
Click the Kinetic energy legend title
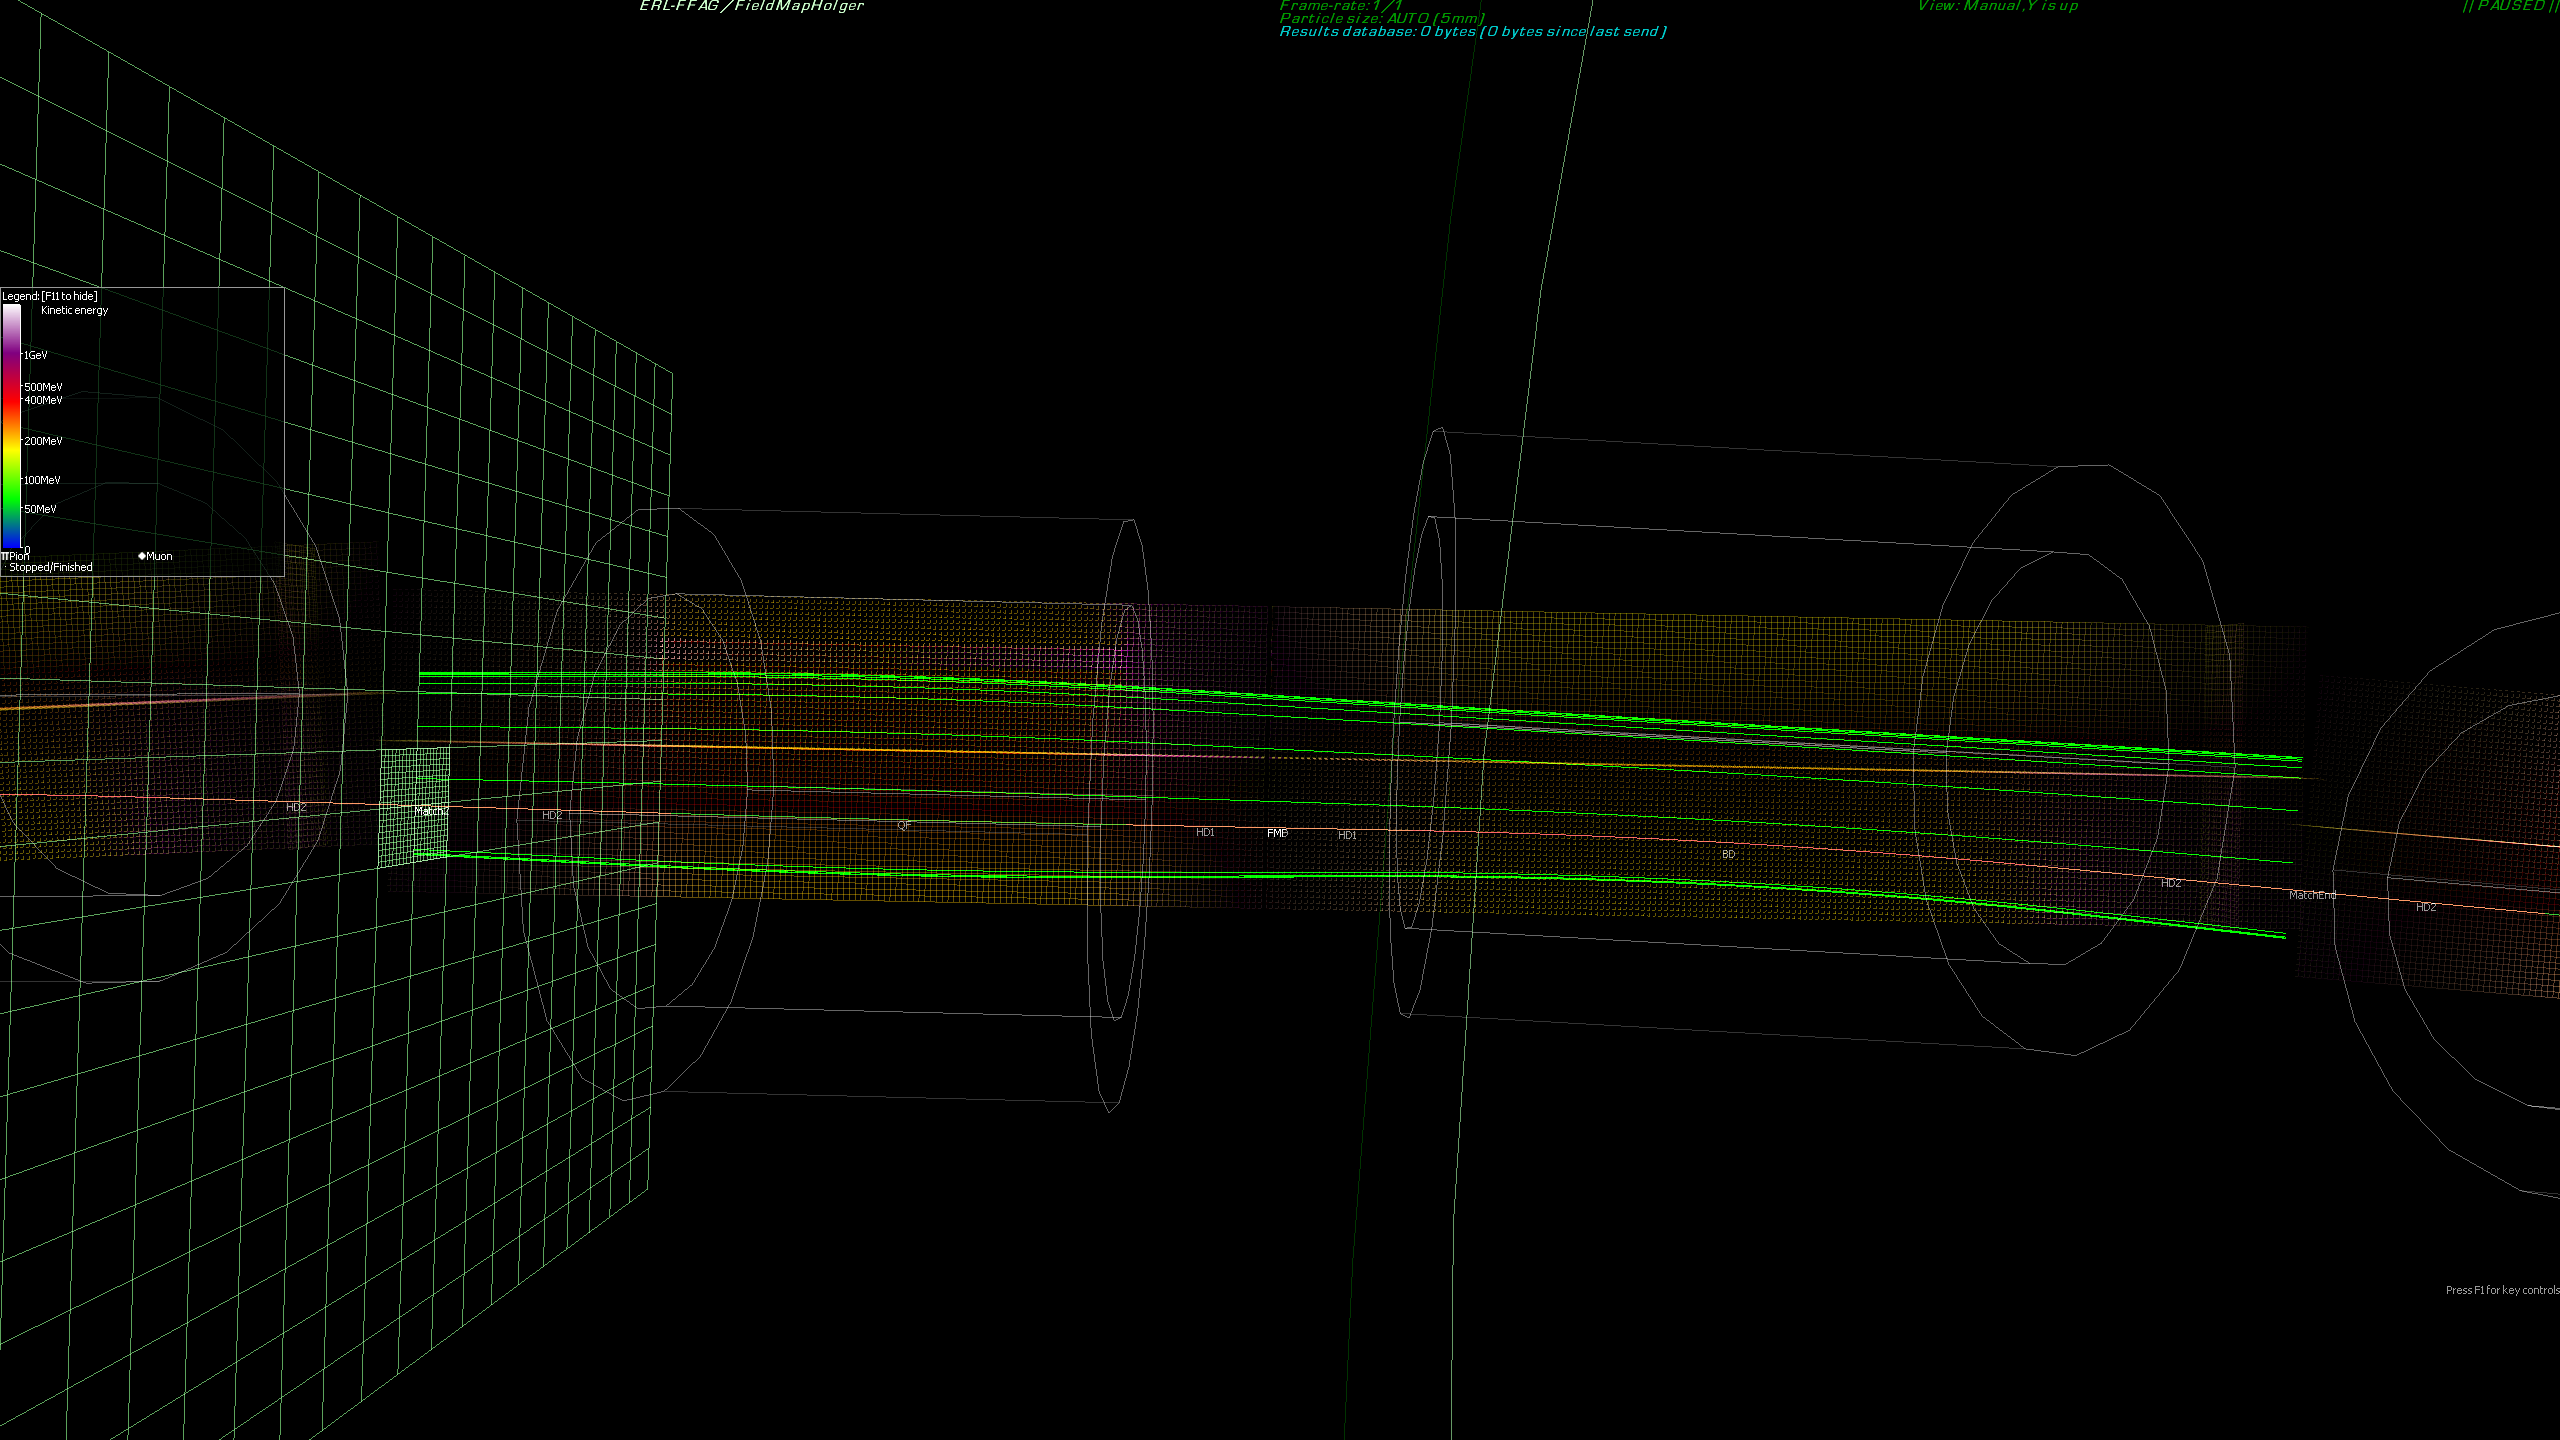tap(74, 310)
